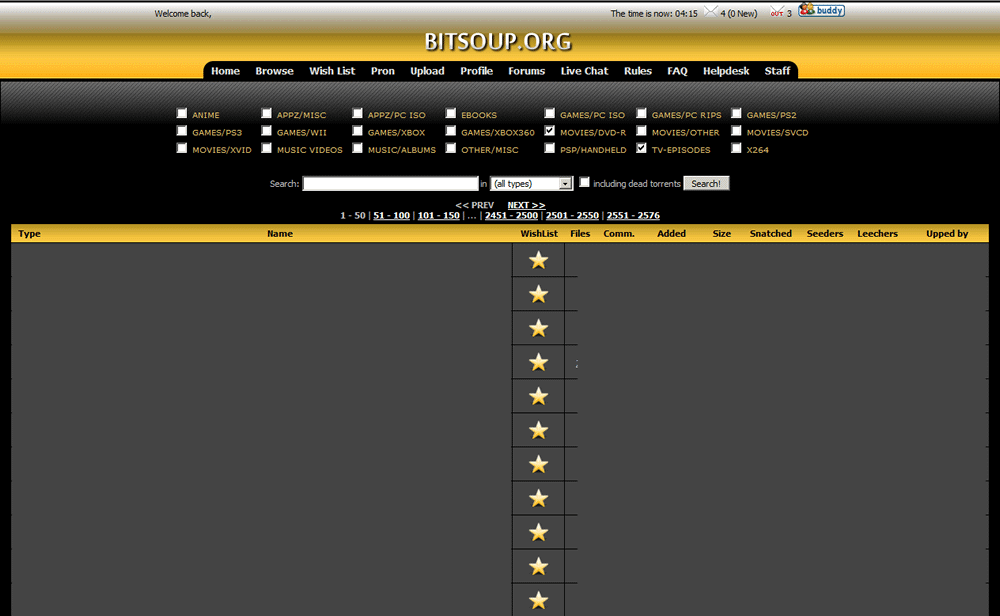The image size is (1000, 616).
Task: Open results page 51 - 100
Action: [x=392, y=216]
